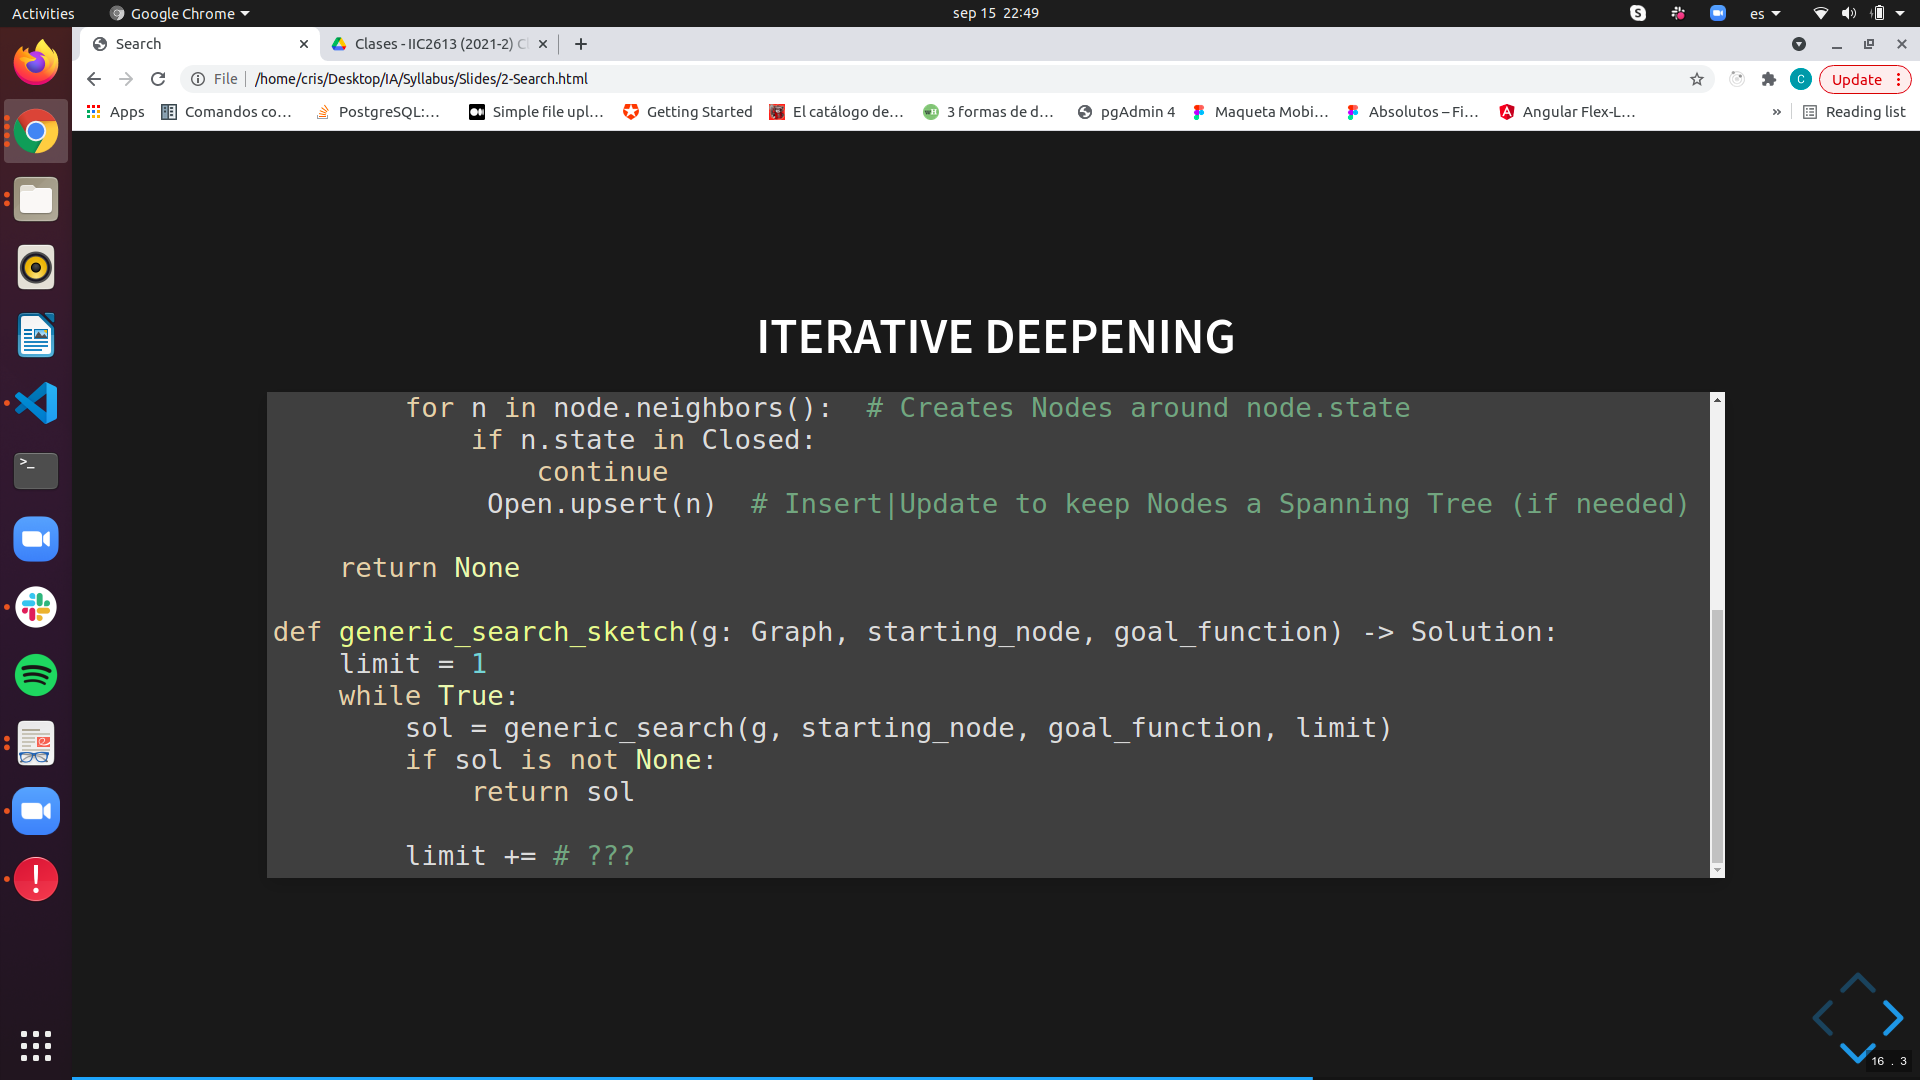Click the Skype icon in the system tray
Viewport: 1920px width, 1080px height.
click(x=1637, y=13)
